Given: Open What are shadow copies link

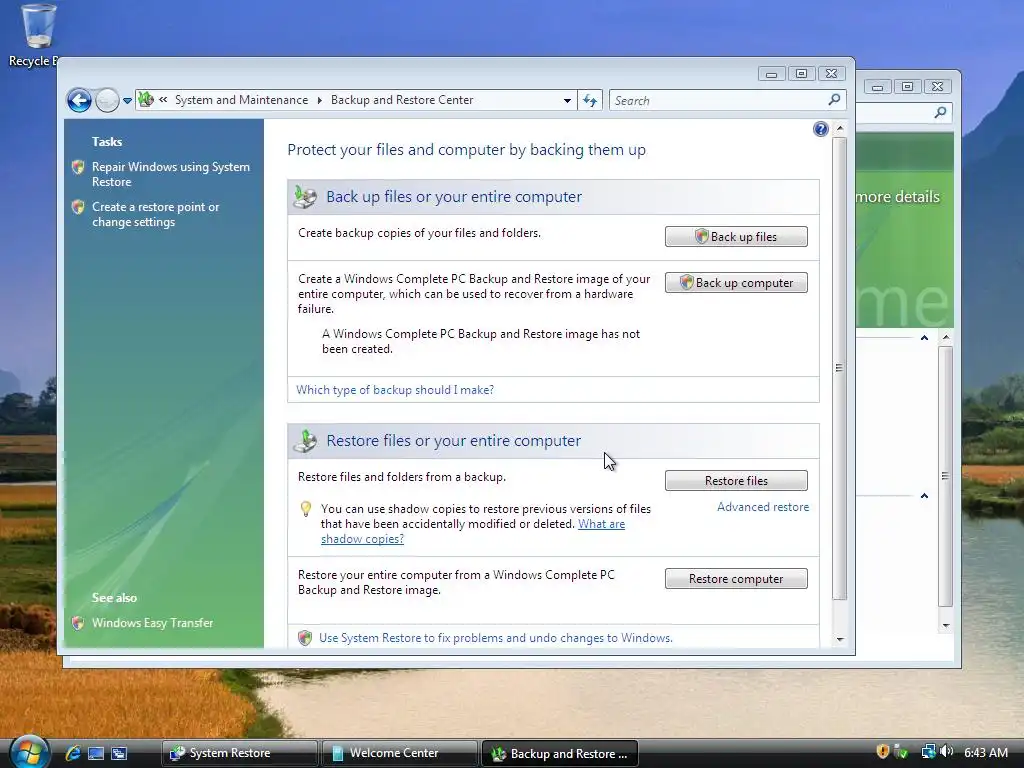Looking at the screenshot, I should (x=473, y=532).
